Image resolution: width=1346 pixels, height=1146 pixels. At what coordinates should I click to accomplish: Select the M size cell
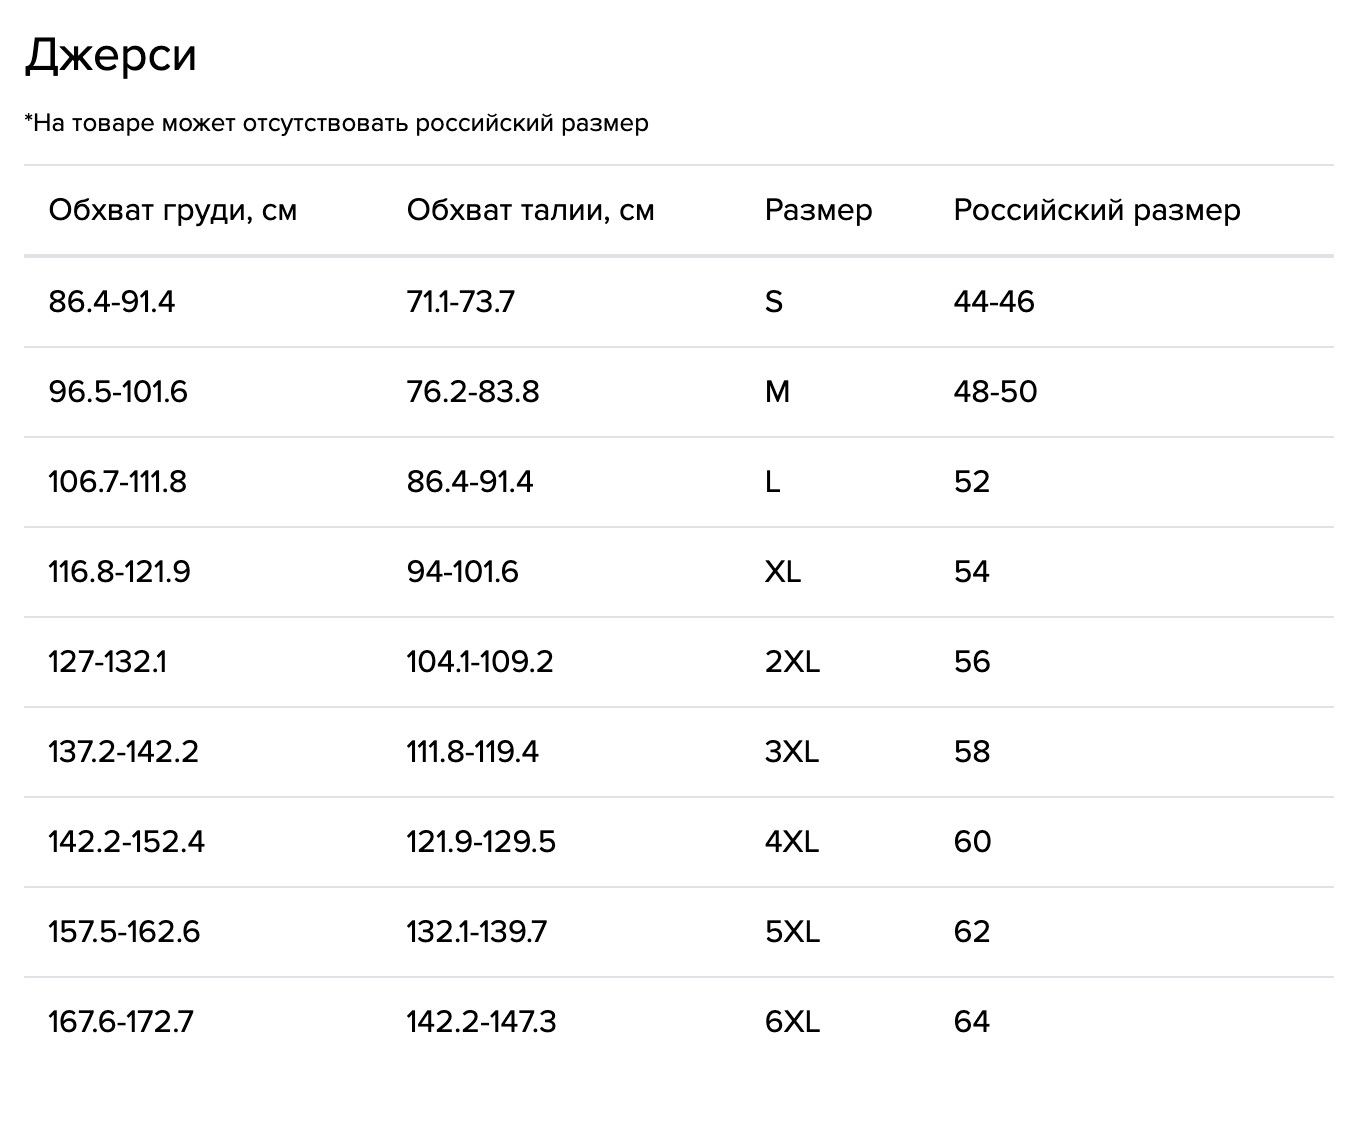click(x=777, y=391)
